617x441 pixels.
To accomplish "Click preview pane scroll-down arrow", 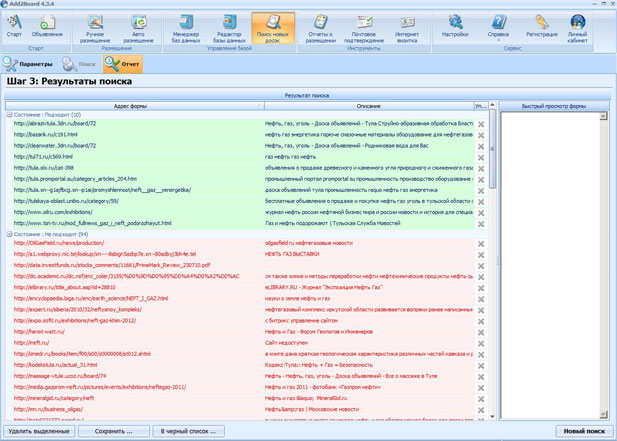I will [x=603, y=414].
